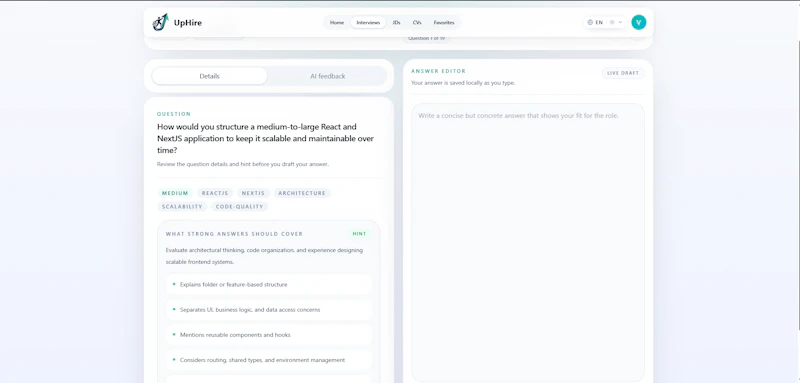Click the ARCHITECTURE tag
This screenshot has width=800, height=383.
click(302, 193)
